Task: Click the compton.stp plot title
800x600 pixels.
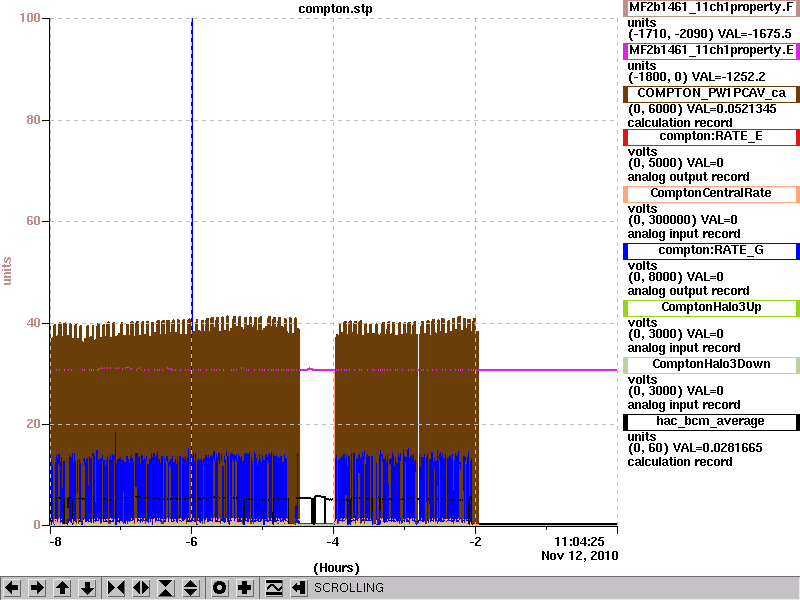Action: [335, 9]
